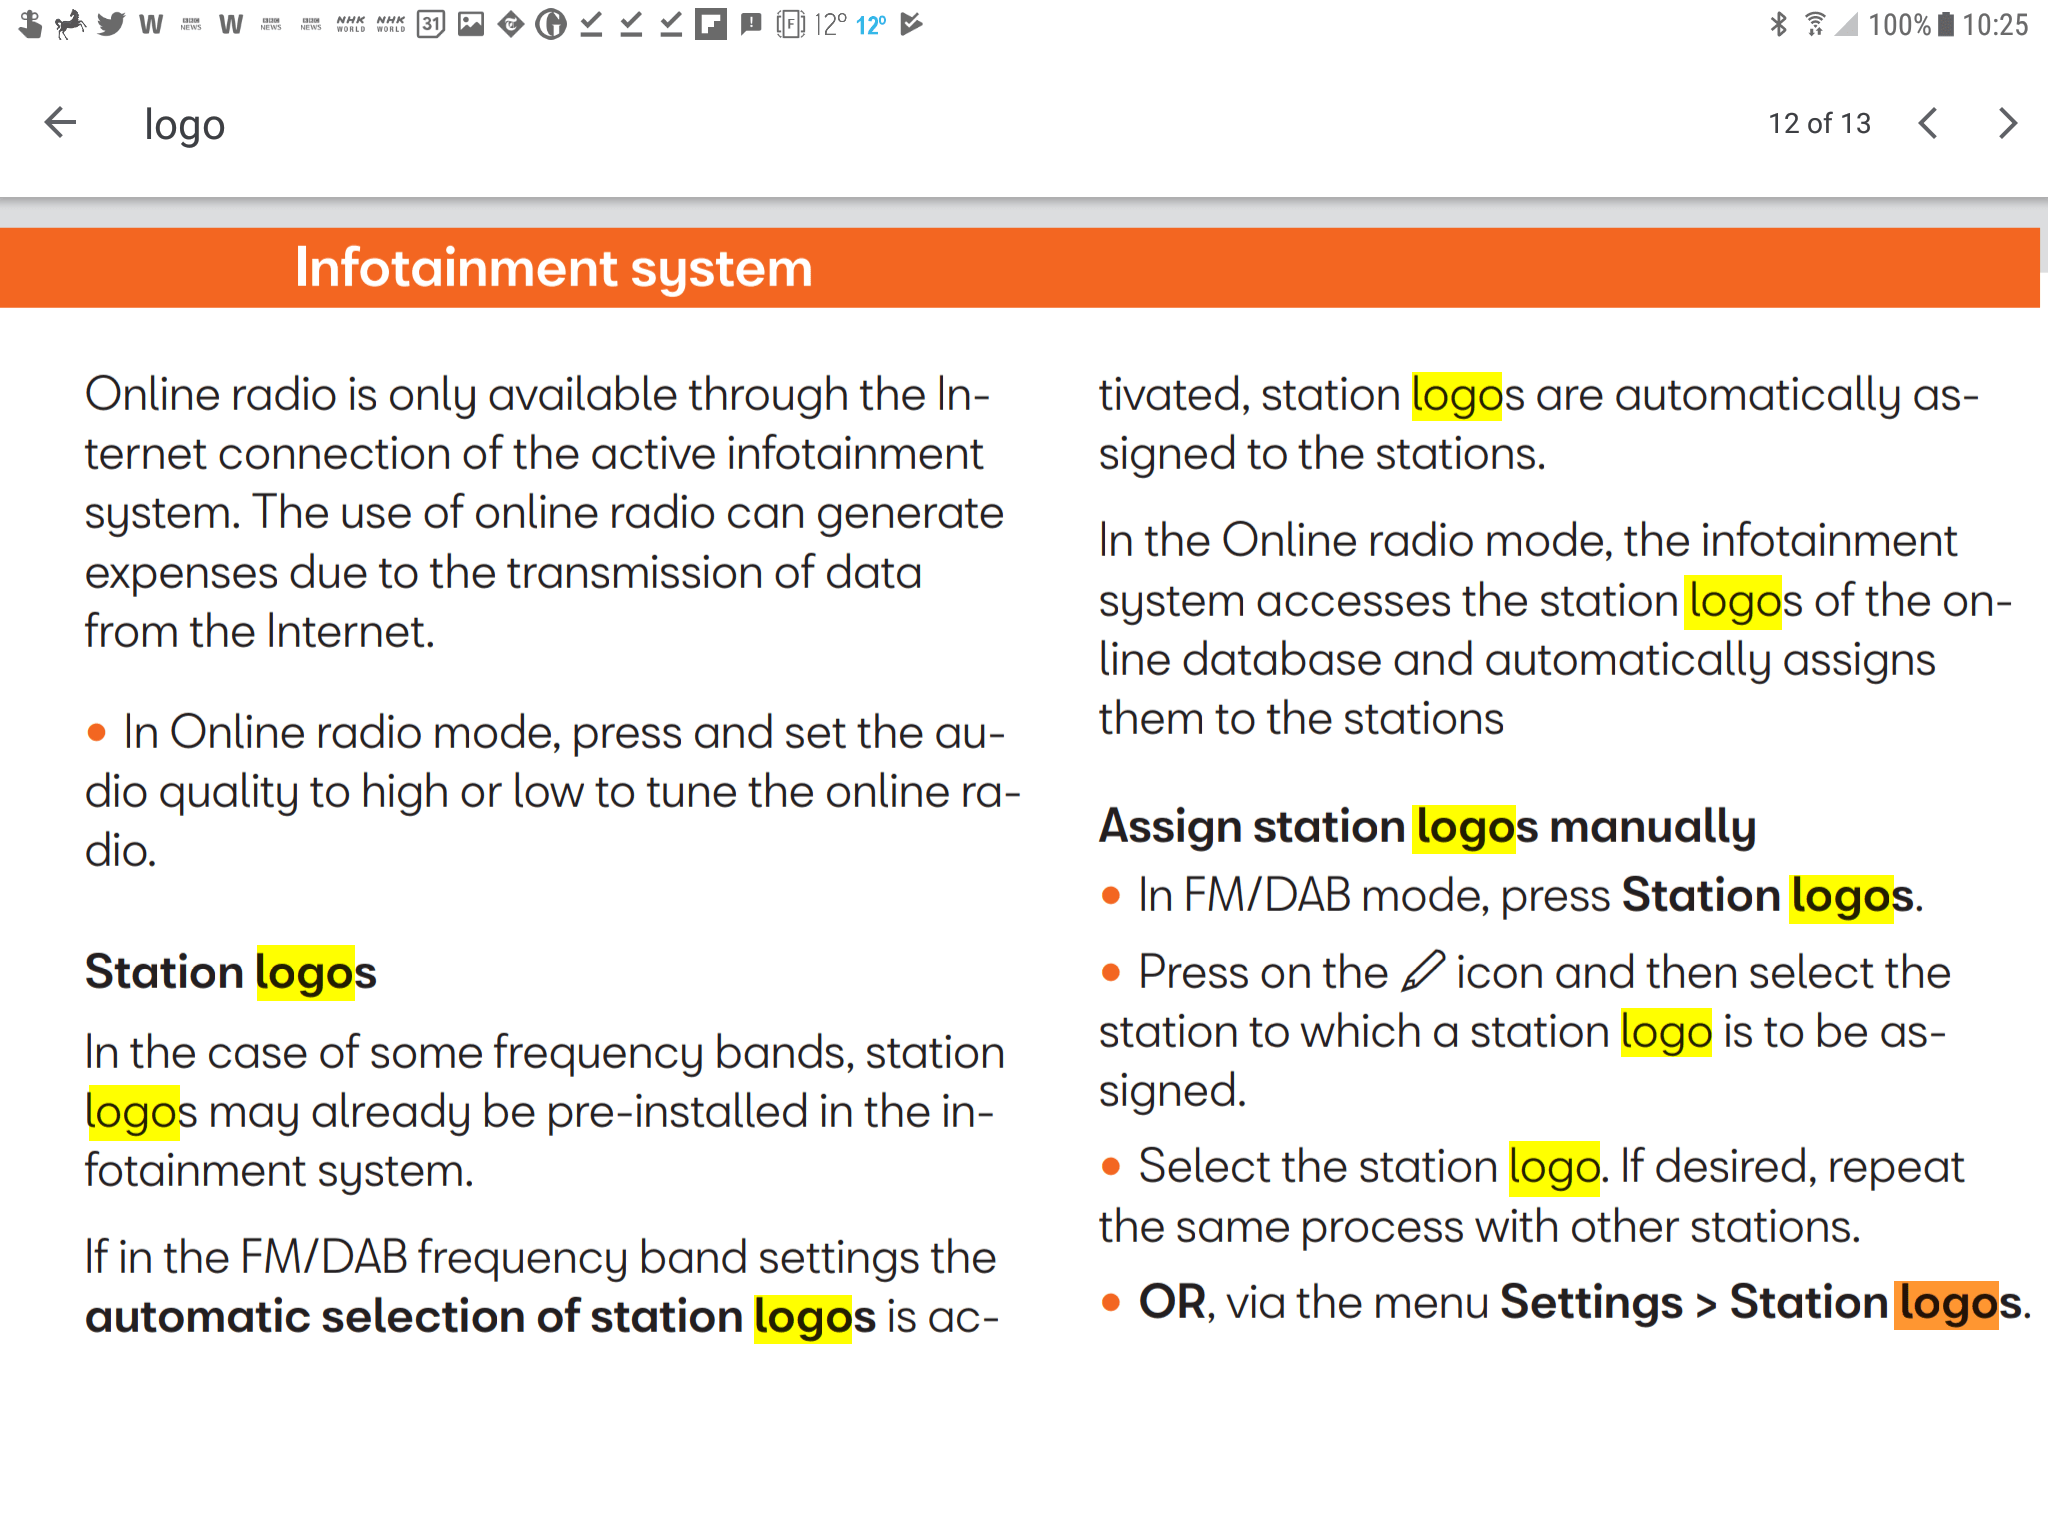Image resolution: width=2048 pixels, height=1536 pixels.
Task: Tap the 'Station logos' section heading
Action: 230,972
